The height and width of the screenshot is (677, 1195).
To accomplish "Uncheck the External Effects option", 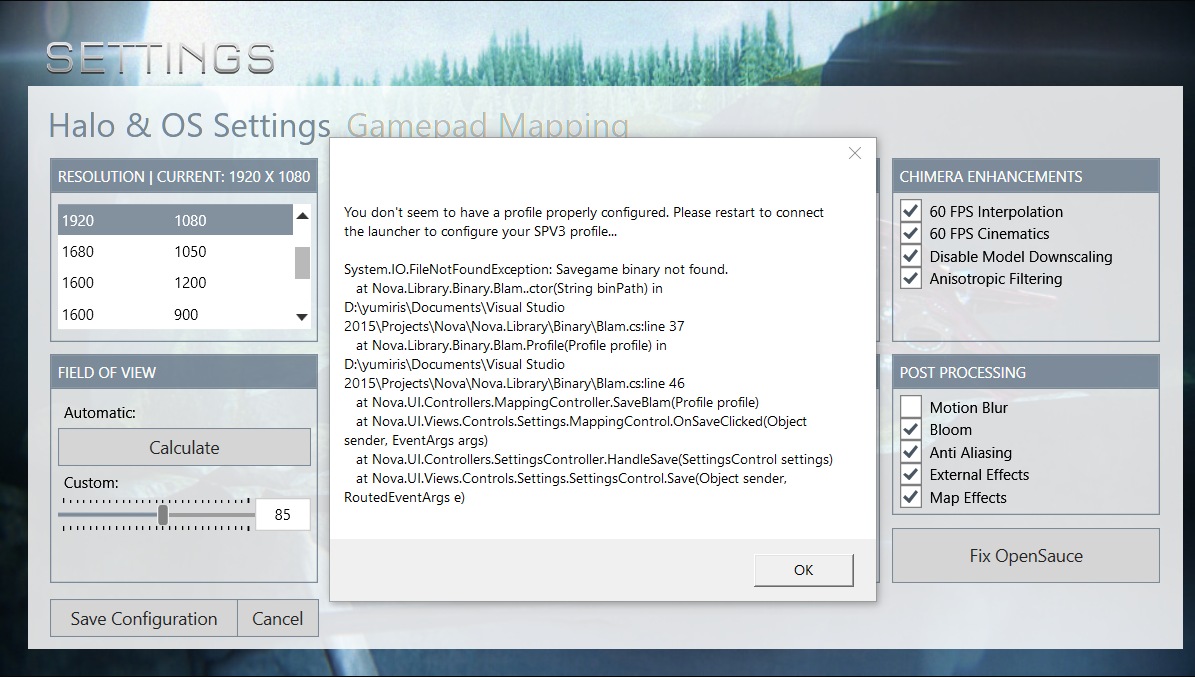I will click(x=911, y=474).
